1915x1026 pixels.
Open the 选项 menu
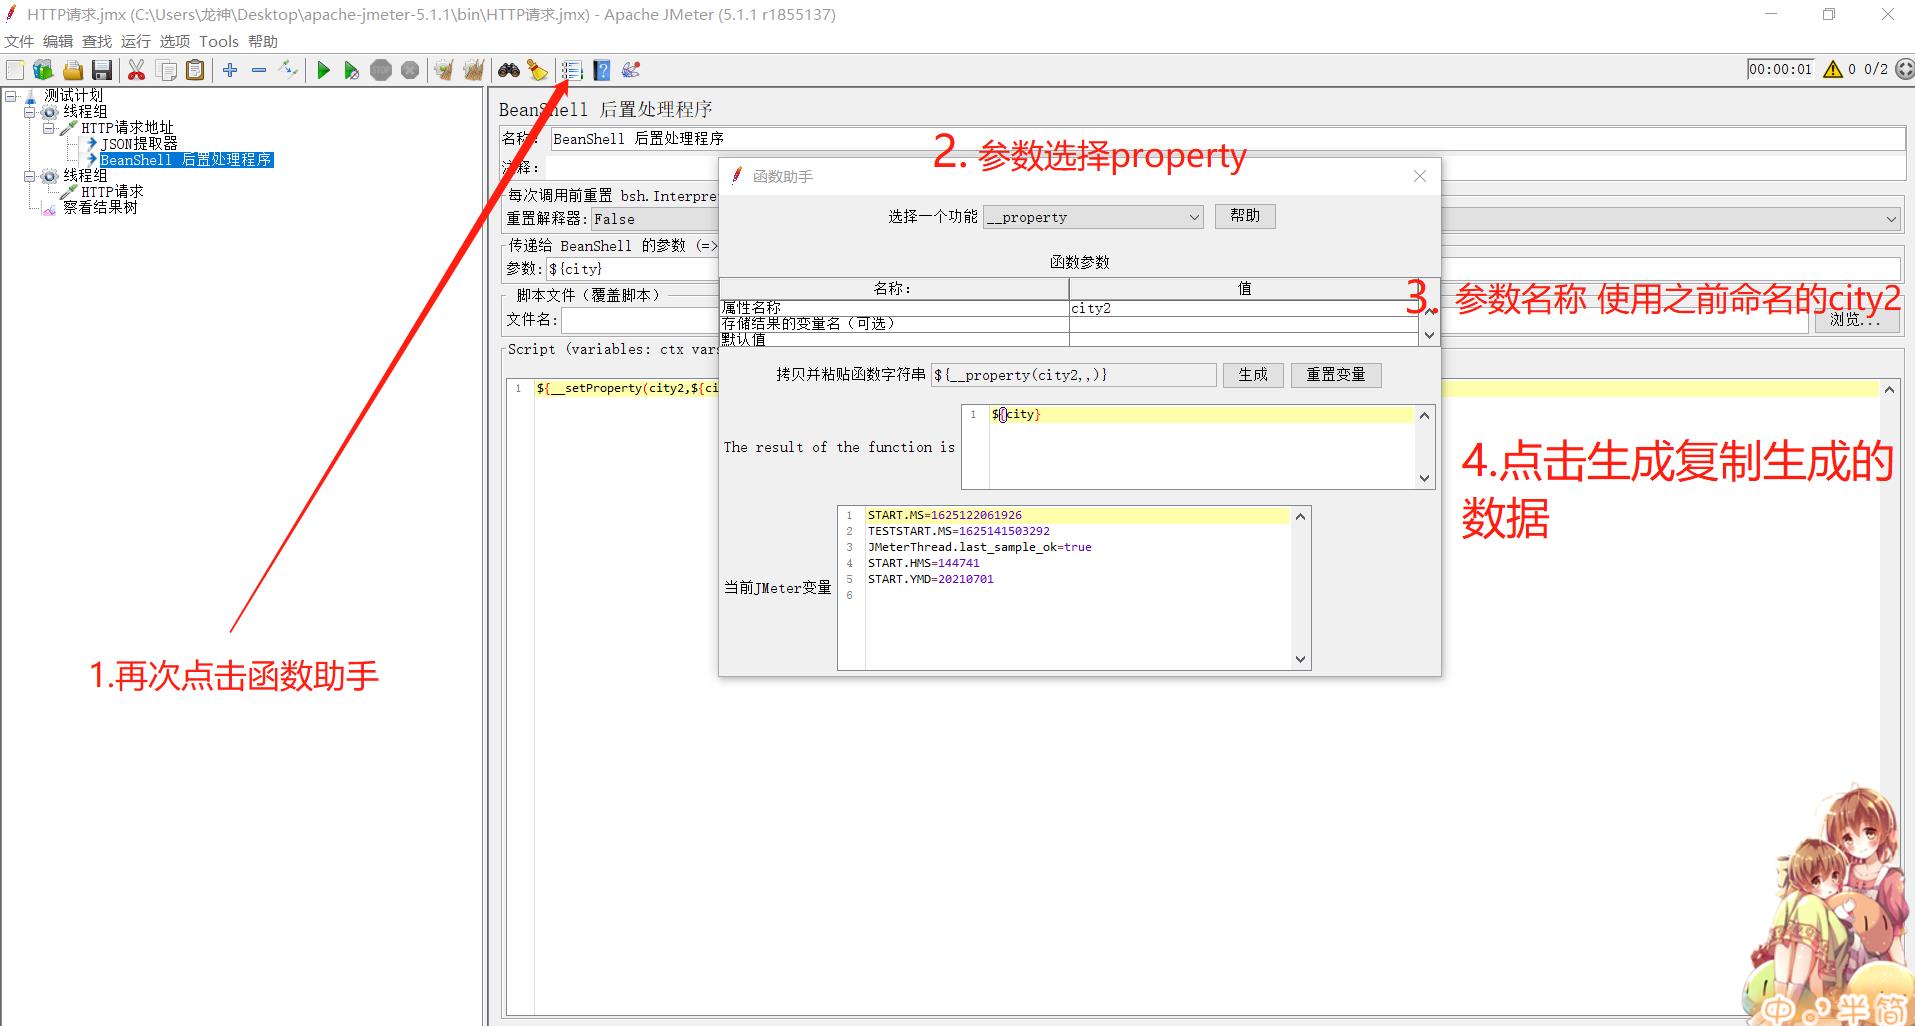click(175, 41)
